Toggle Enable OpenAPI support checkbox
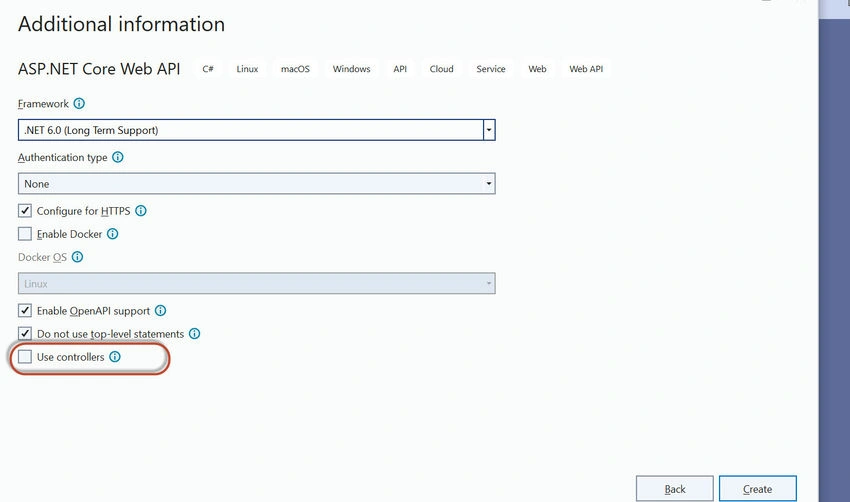Viewport: 850px width, 502px height. click(25, 310)
